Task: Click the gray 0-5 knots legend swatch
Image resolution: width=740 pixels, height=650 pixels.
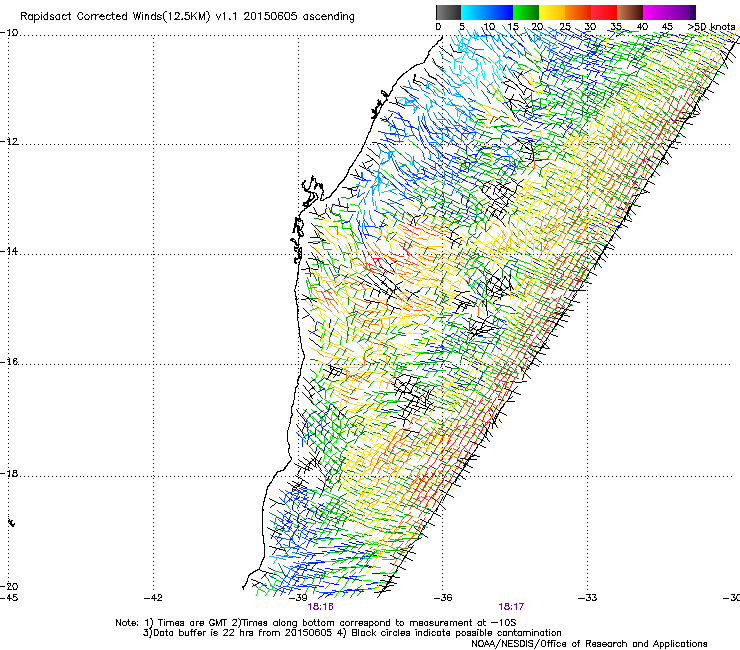Action: coord(448,12)
